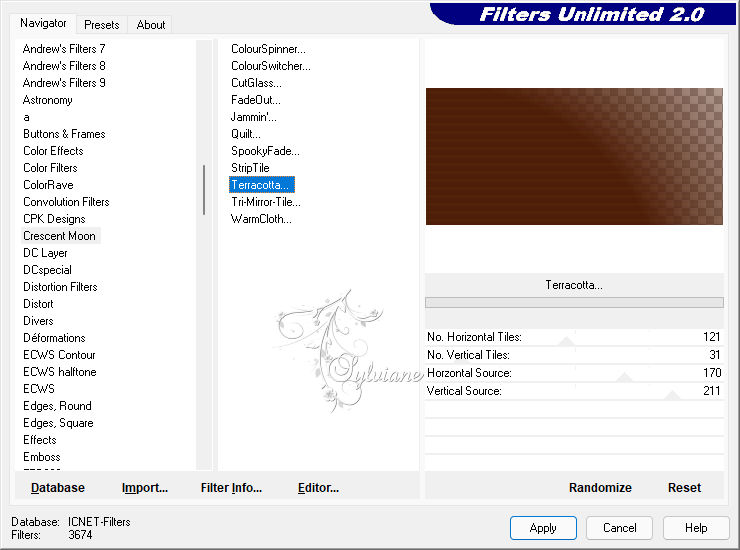Reset the filter settings
Screen dimensions: 740x550
684,488
